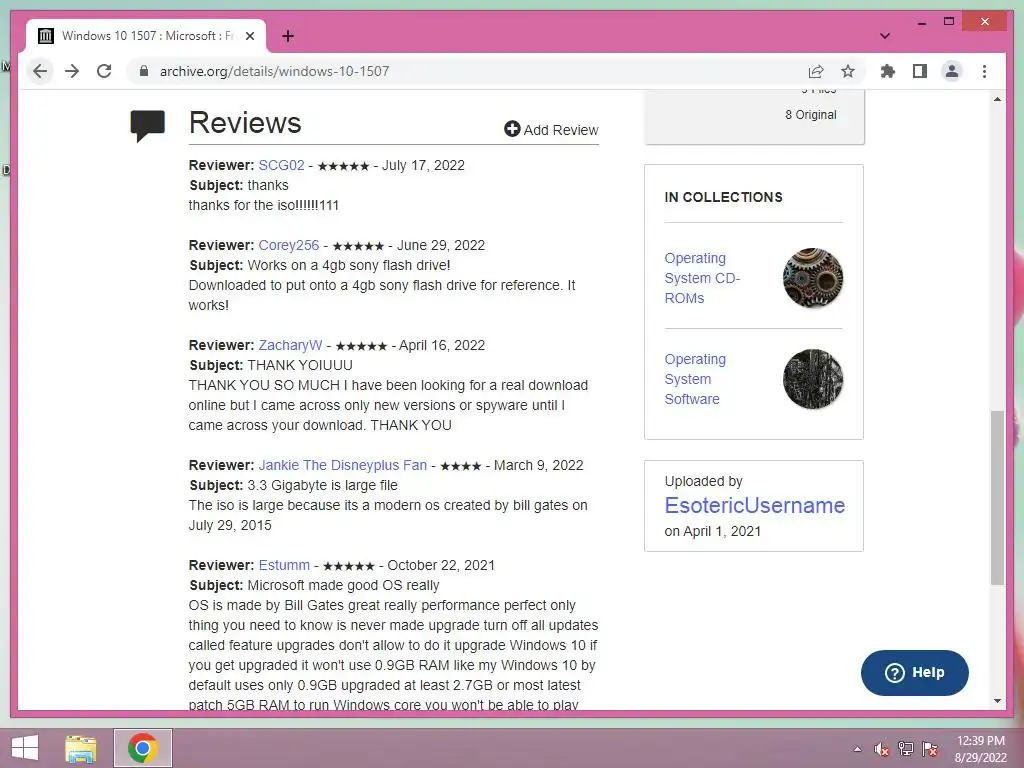1024x768 pixels.
Task: Show hidden system tray icons
Action: click(857, 749)
